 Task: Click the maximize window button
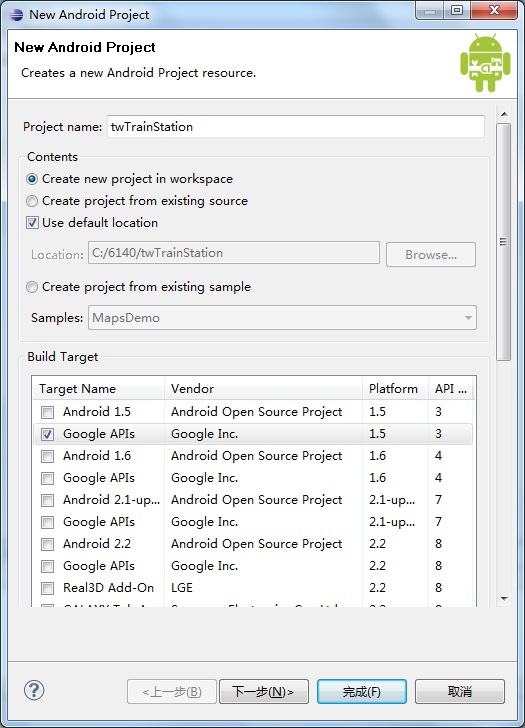tap(457, 10)
